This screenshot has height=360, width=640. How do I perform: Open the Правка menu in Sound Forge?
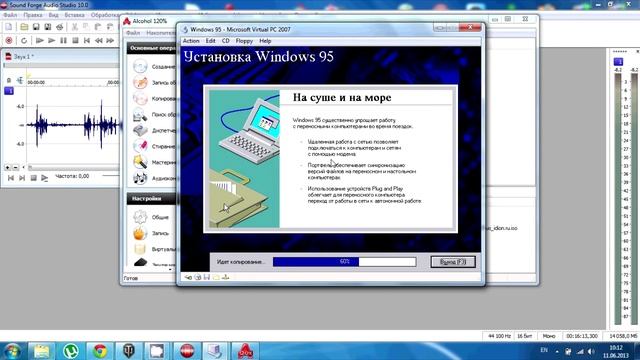click(33, 15)
